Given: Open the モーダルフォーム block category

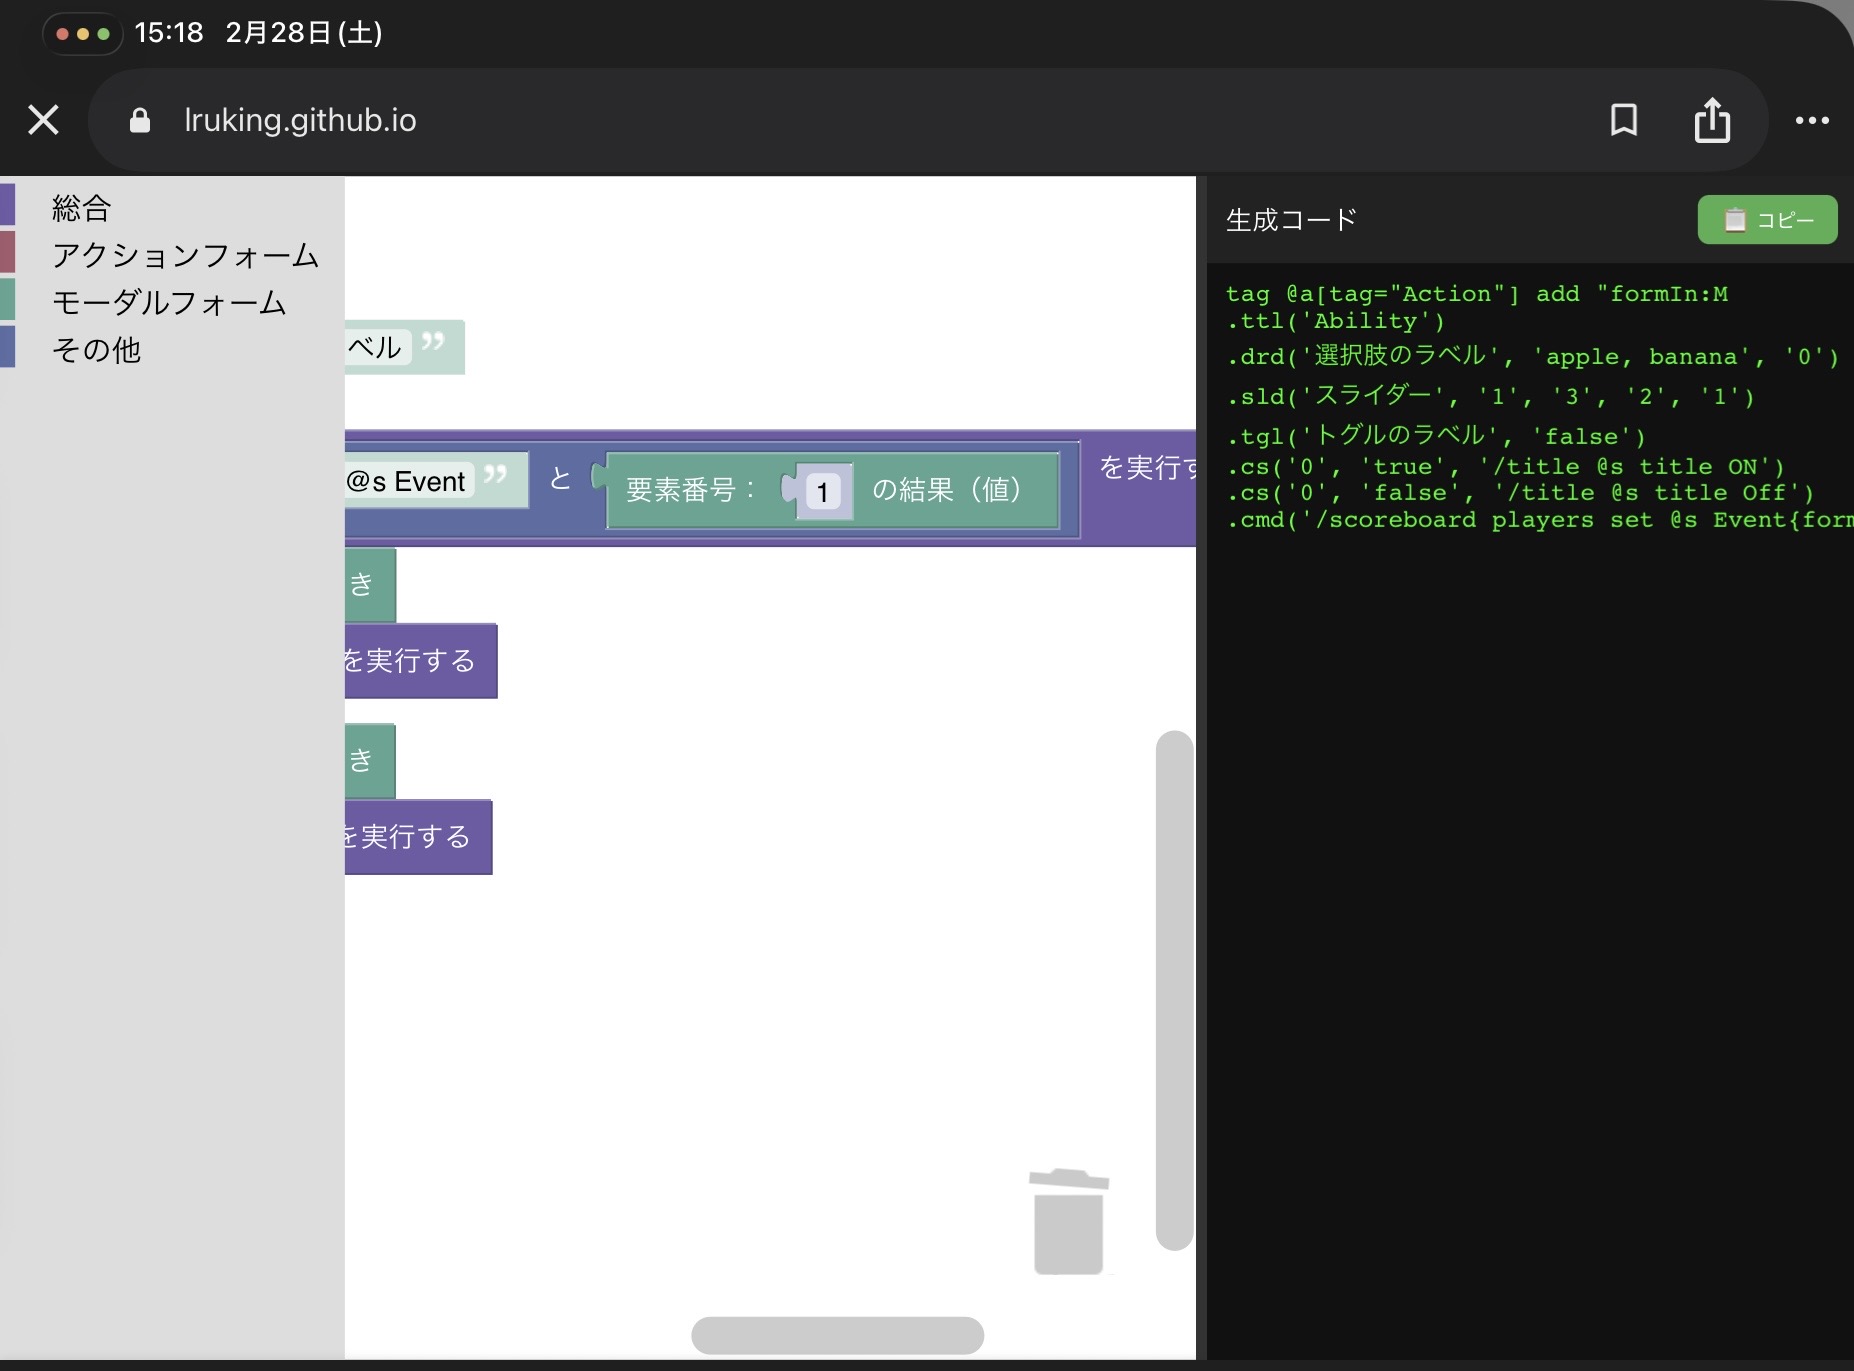Looking at the screenshot, I should click(169, 302).
